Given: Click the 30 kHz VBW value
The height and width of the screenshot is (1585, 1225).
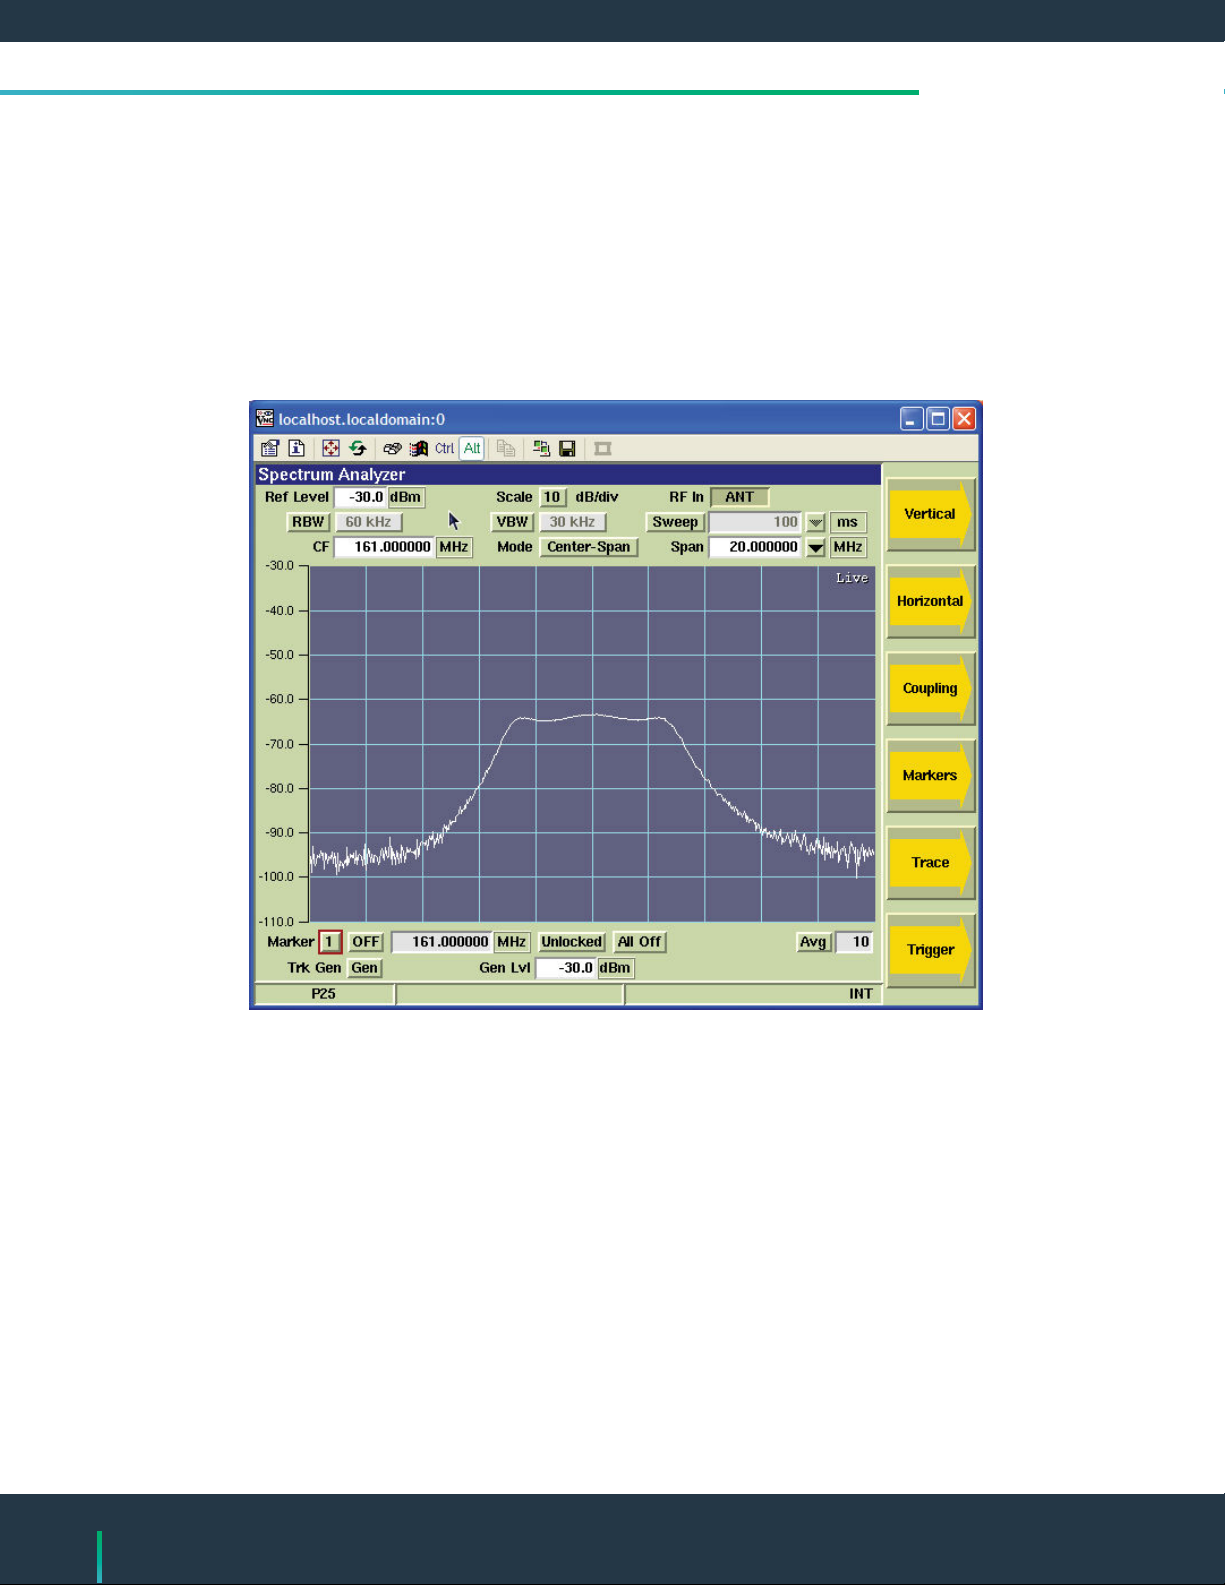Looking at the screenshot, I should 572,522.
